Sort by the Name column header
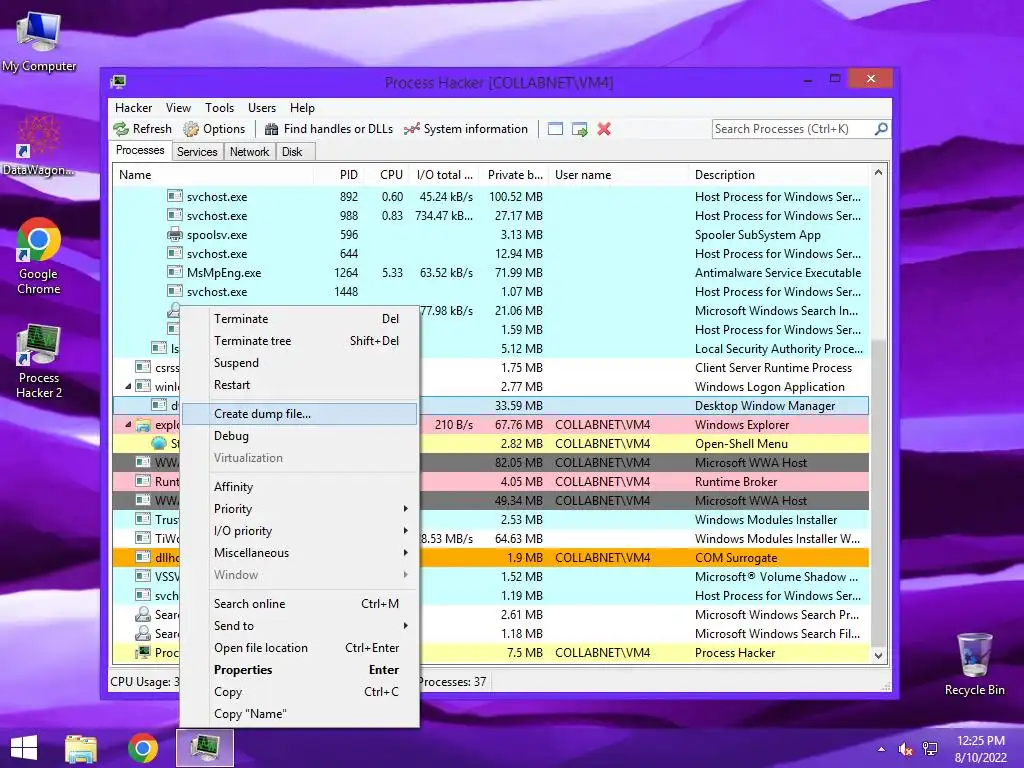 (x=213, y=175)
